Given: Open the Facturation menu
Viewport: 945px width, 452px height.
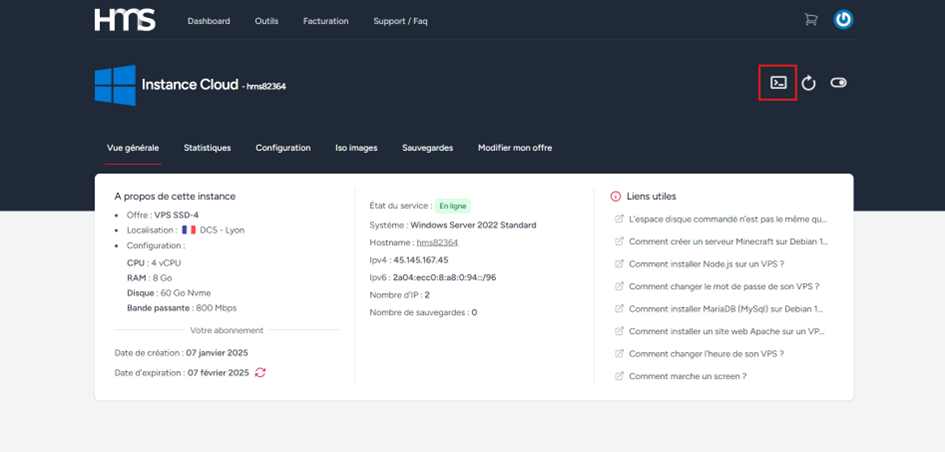Looking at the screenshot, I should [x=326, y=21].
